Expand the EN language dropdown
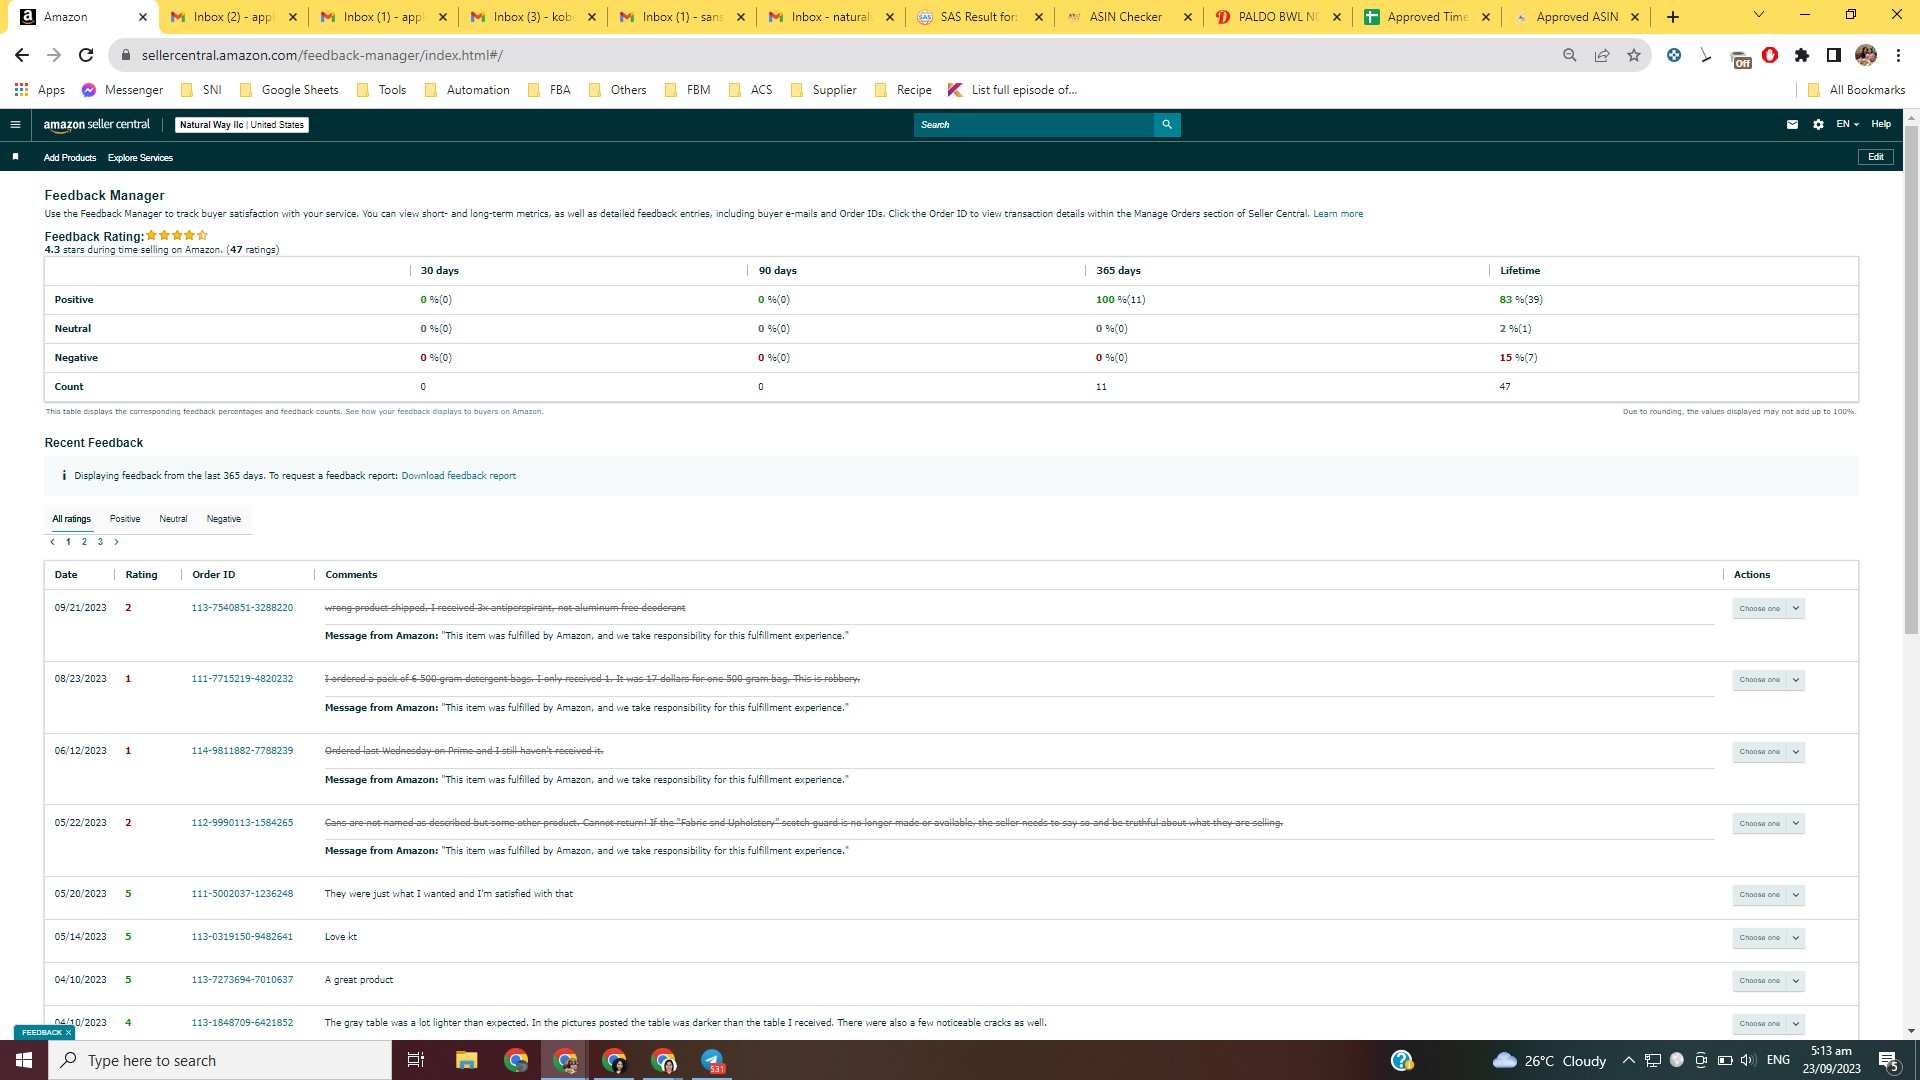 tap(1847, 125)
